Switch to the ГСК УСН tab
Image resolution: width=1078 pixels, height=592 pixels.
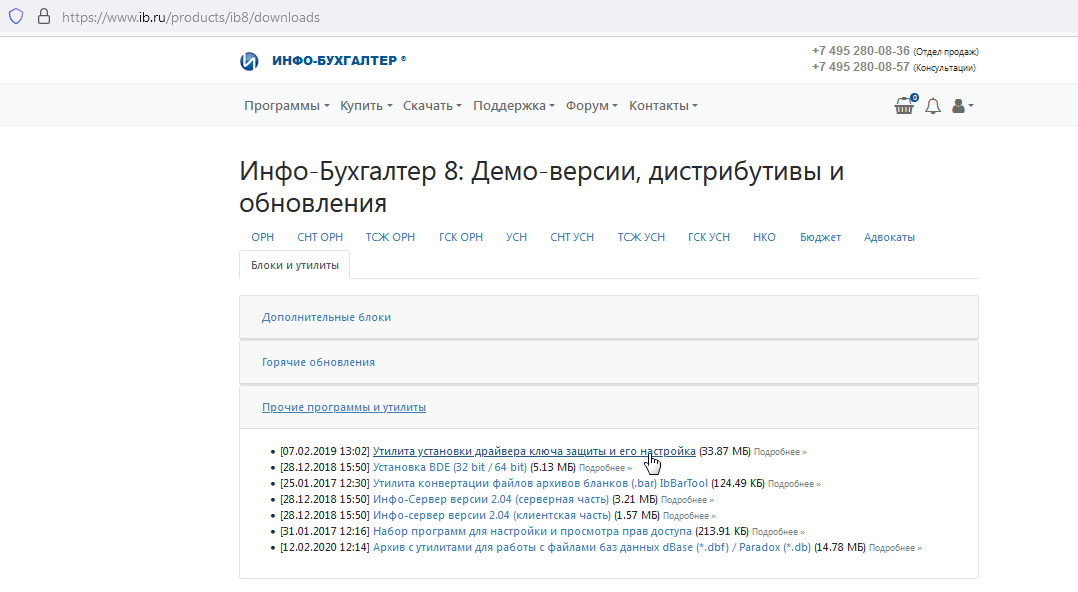[x=709, y=237]
